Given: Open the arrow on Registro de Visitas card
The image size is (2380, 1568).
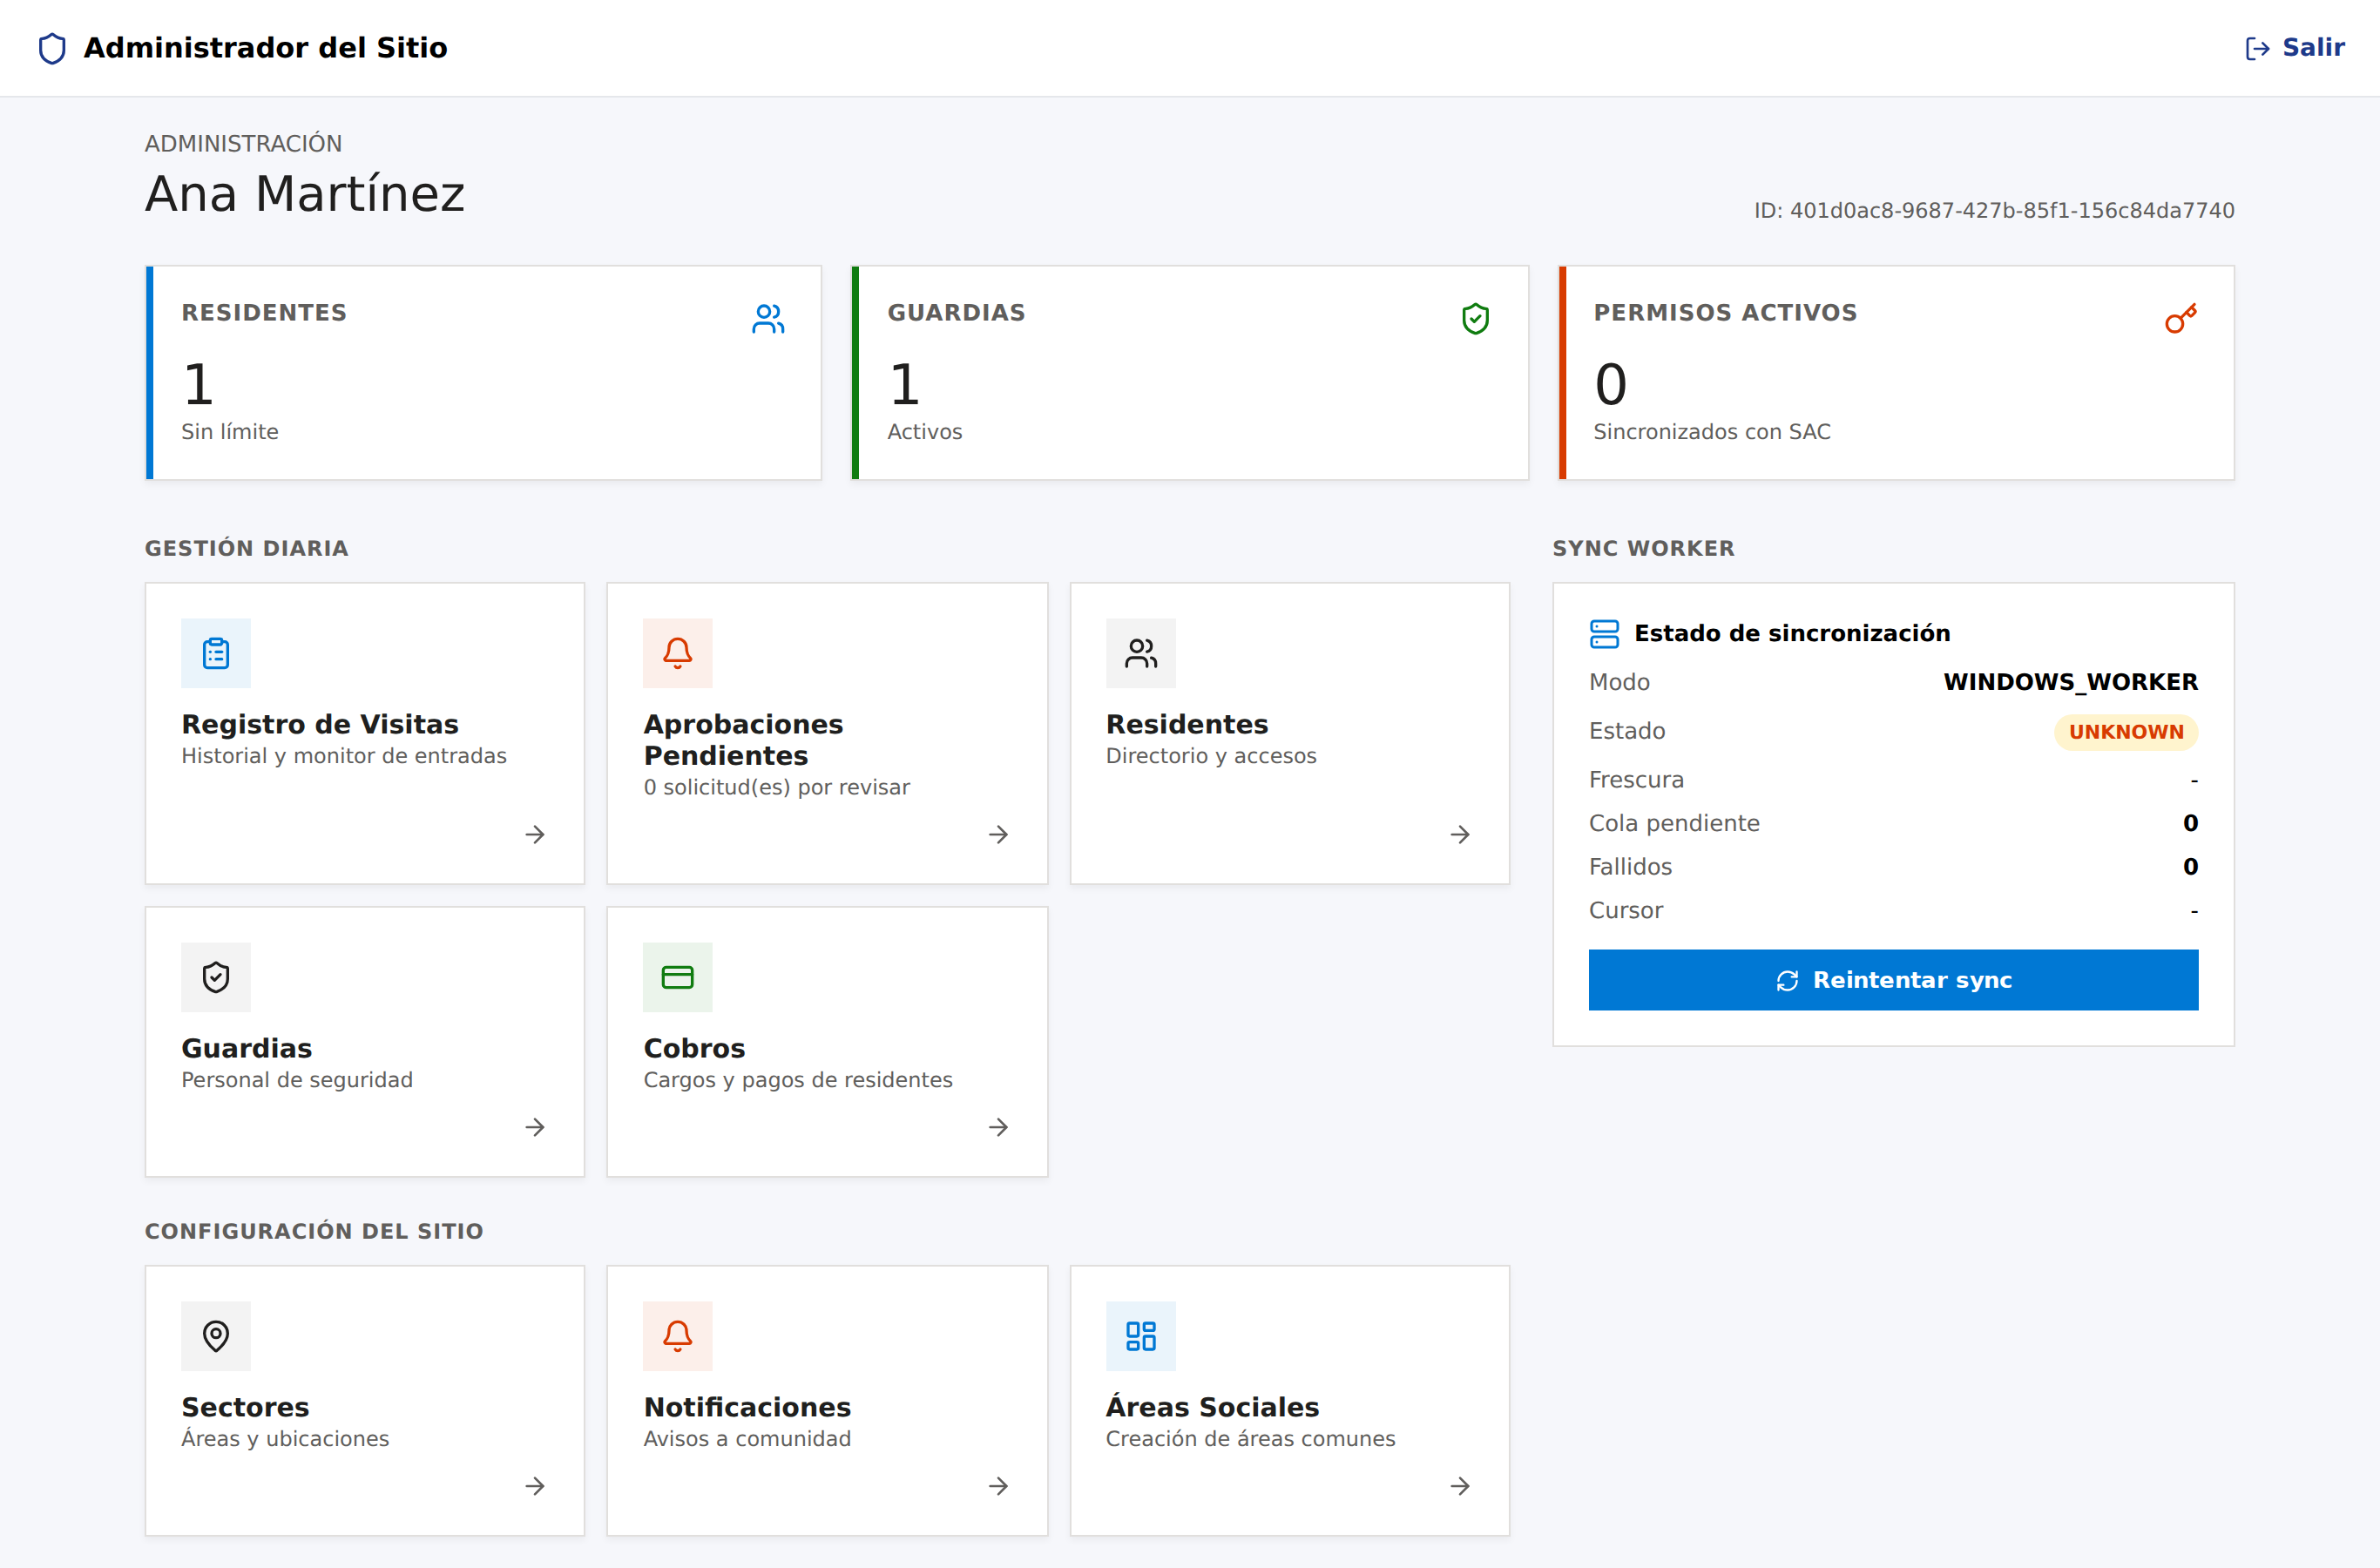Looking at the screenshot, I should [535, 834].
